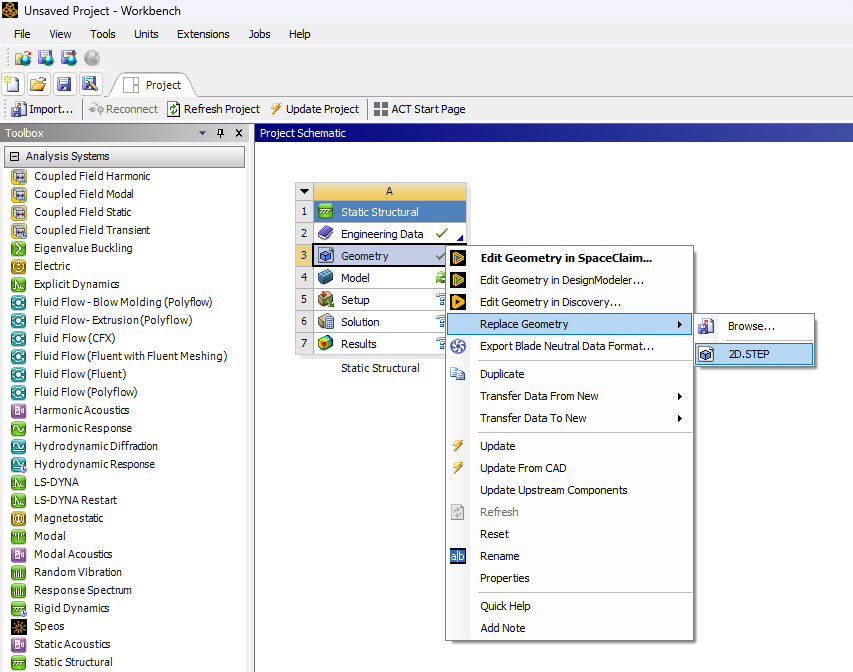Choose Edit Geometry in DesignModeler

point(561,280)
